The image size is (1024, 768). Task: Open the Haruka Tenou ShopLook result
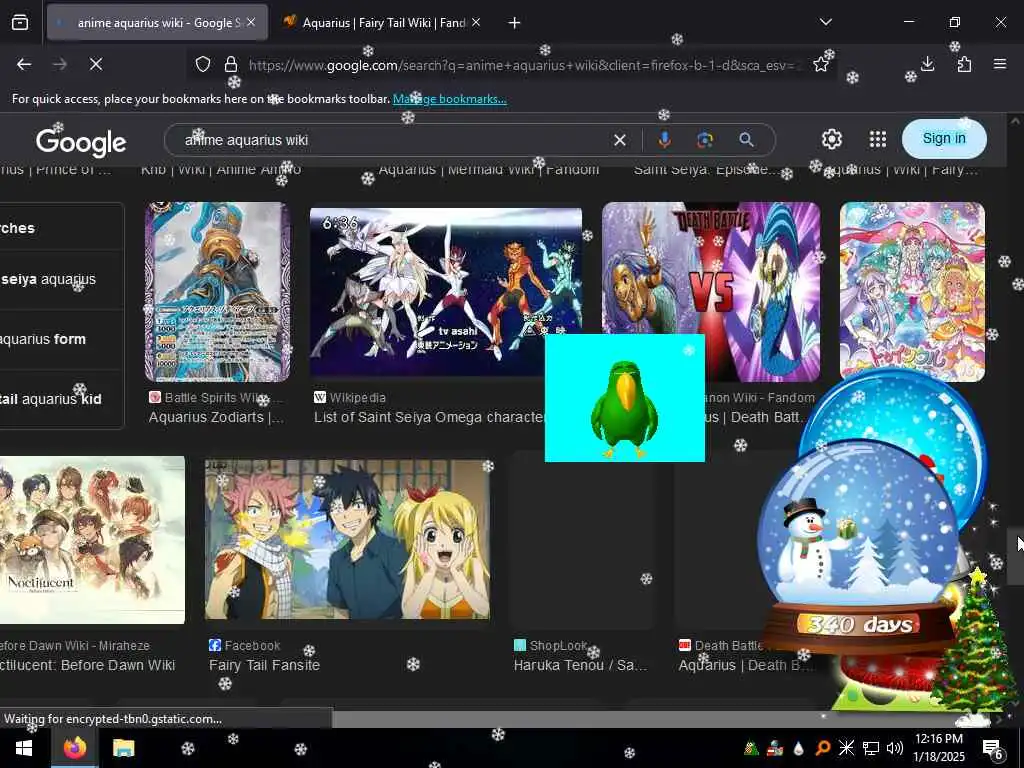click(x=580, y=665)
